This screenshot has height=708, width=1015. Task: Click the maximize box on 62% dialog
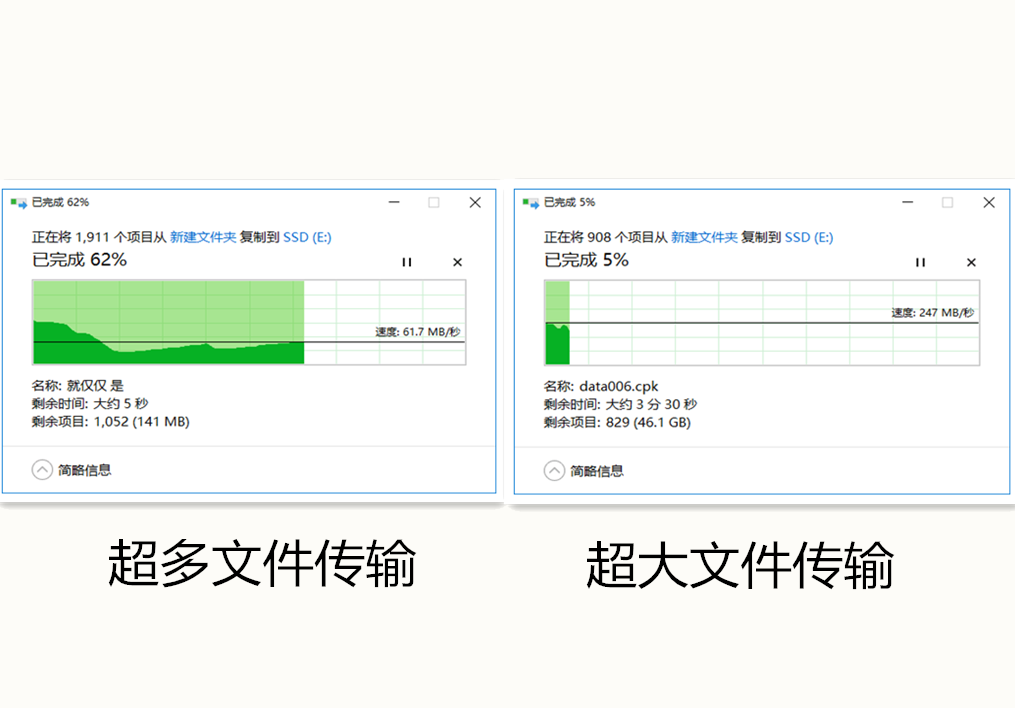point(434,202)
